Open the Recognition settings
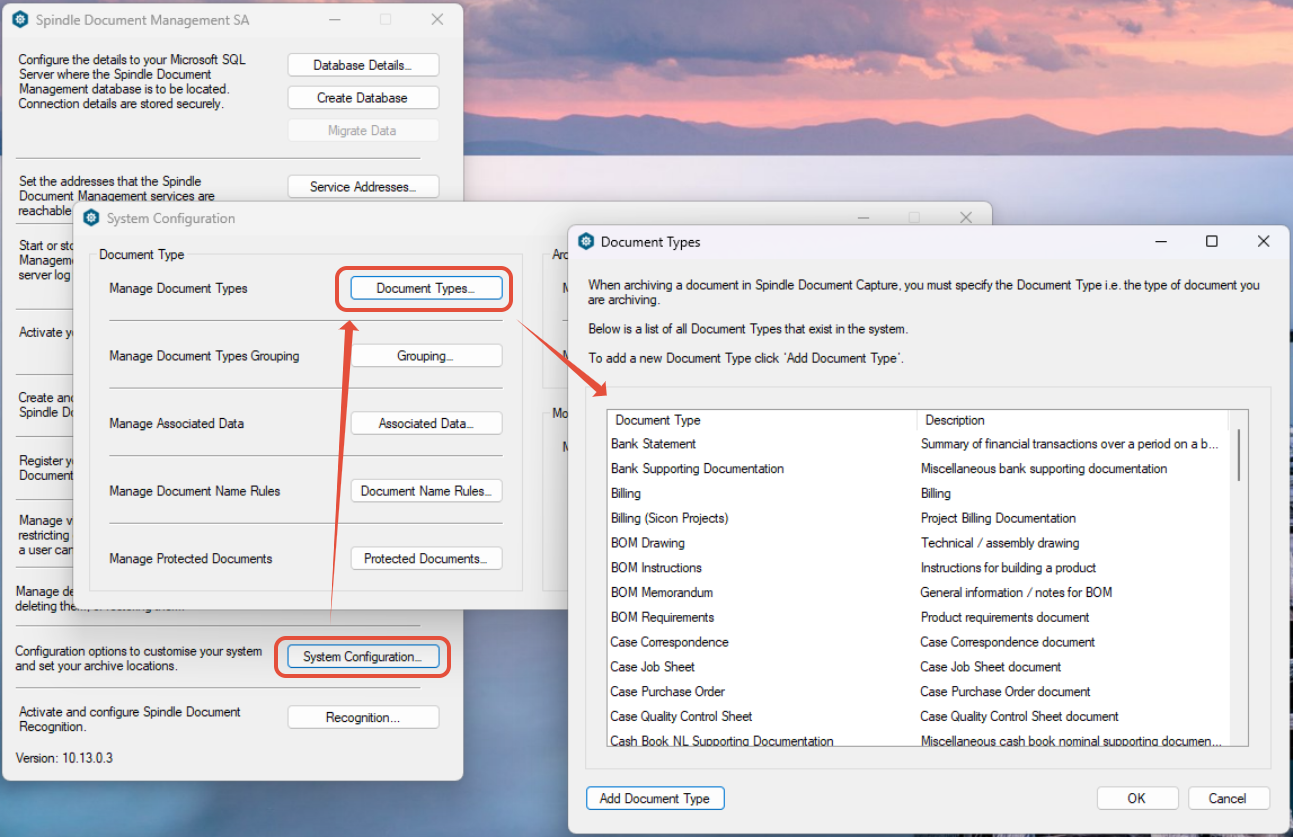The width and height of the screenshot is (1293, 837). pos(363,717)
